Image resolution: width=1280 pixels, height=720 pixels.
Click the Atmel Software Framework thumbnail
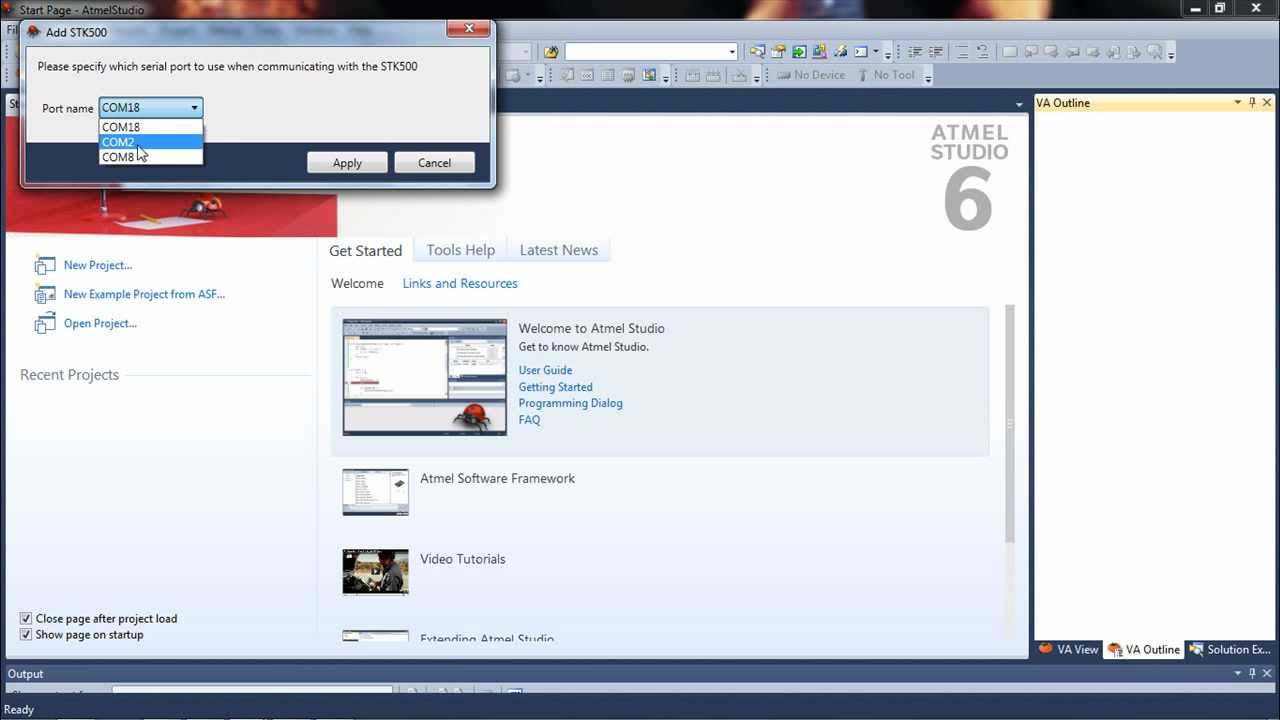point(375,492)
